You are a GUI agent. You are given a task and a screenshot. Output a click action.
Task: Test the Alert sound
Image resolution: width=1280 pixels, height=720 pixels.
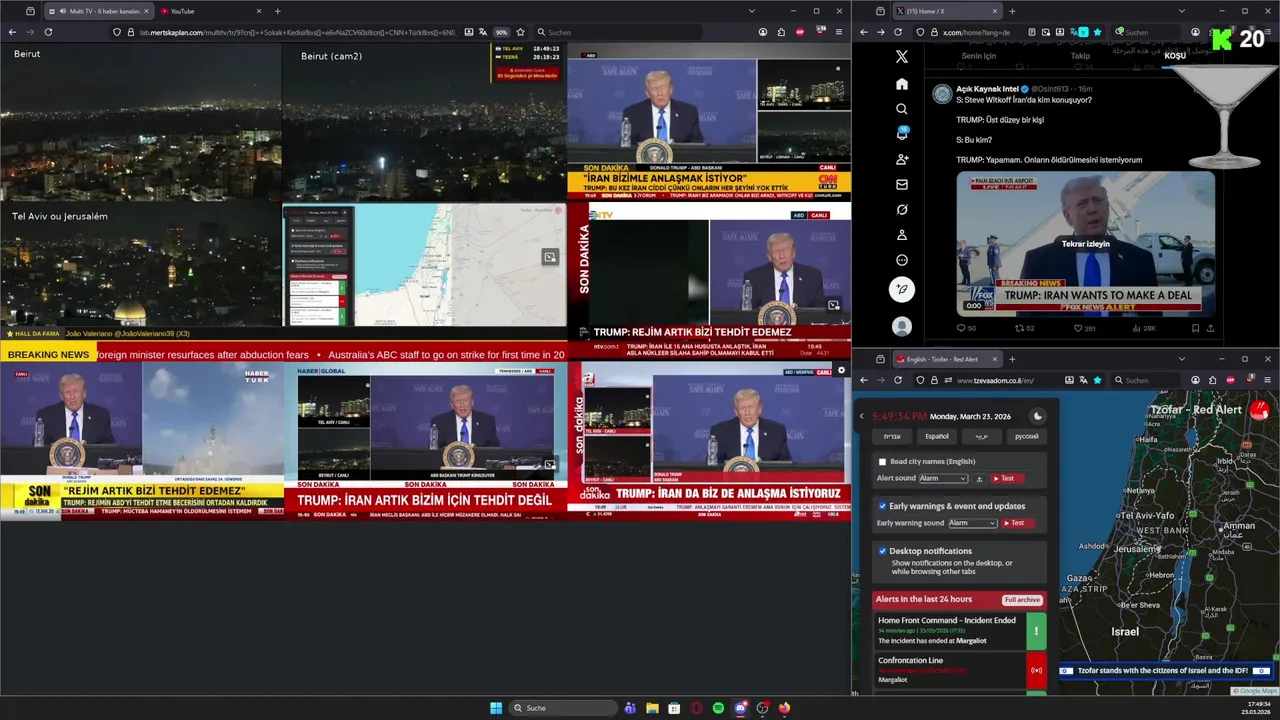(x=1008, y=479)
